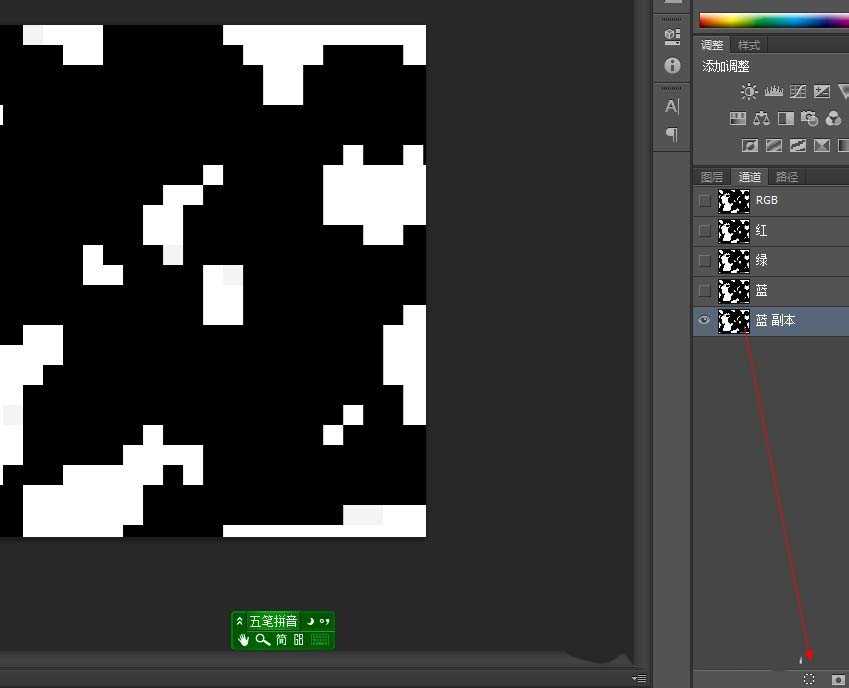849x688 pixels.
Task: Click Load channel as selection icon
Action: pos(809,679)
